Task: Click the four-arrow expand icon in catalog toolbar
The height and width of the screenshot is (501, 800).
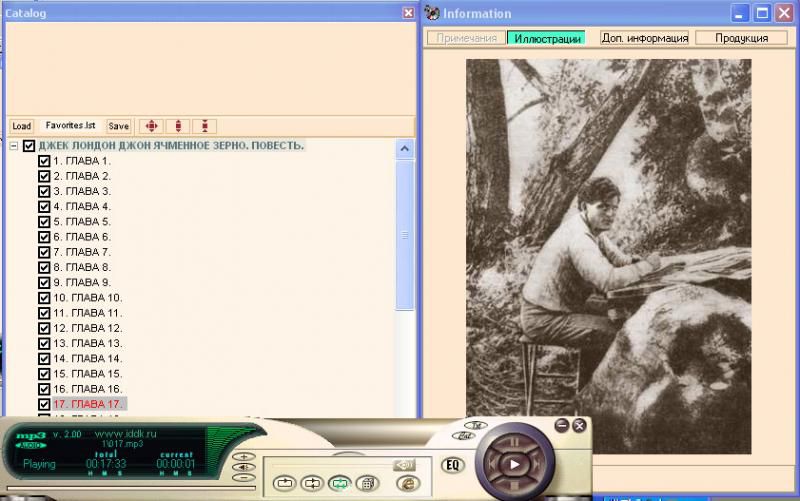Action: pyautogui.click(x=150, y=126)
